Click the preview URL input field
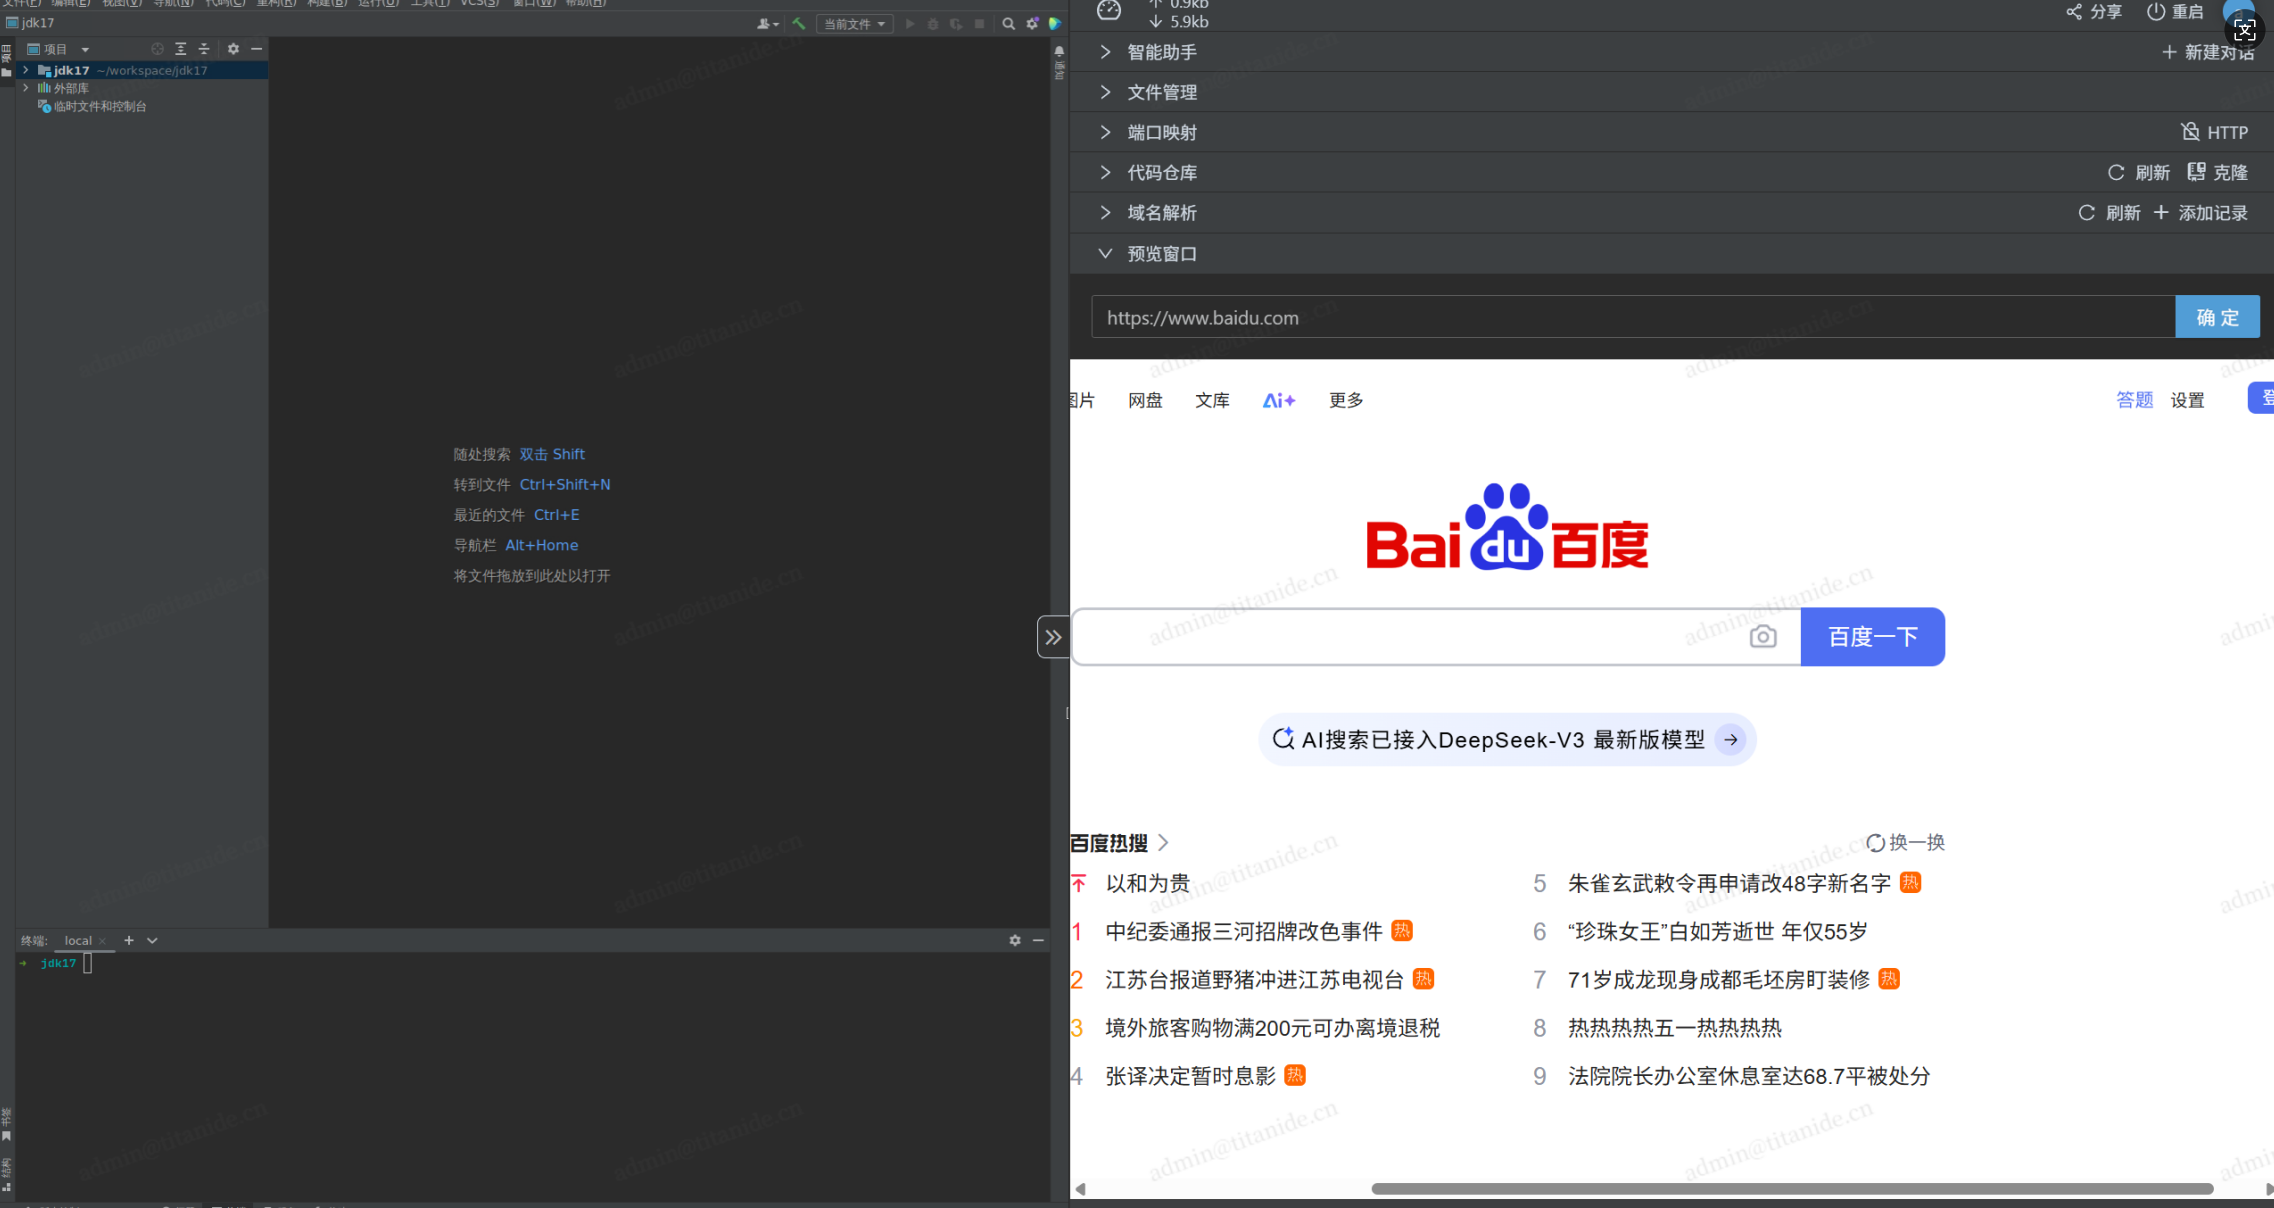Image resolution: width=2274 pixels, height=1208 pixels. [1632, 318]
